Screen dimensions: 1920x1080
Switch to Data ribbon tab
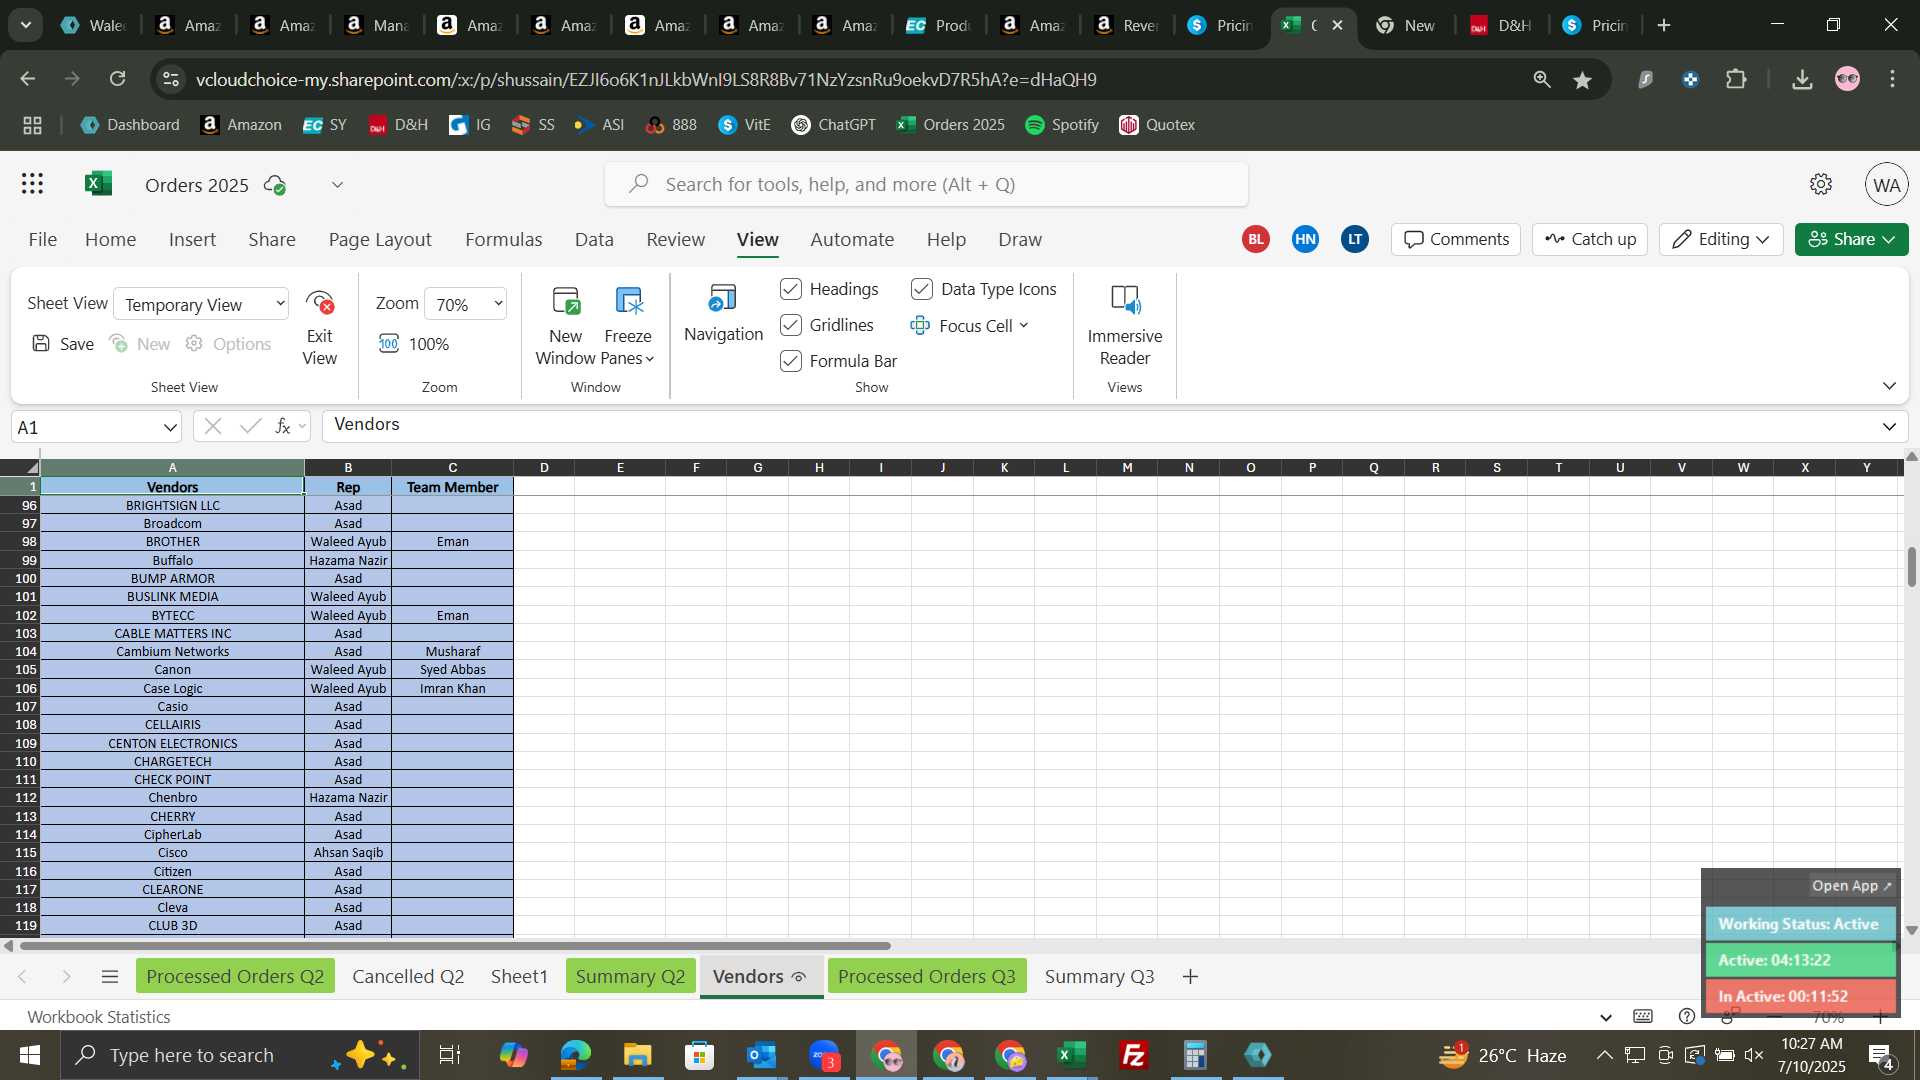click(594, 239)
